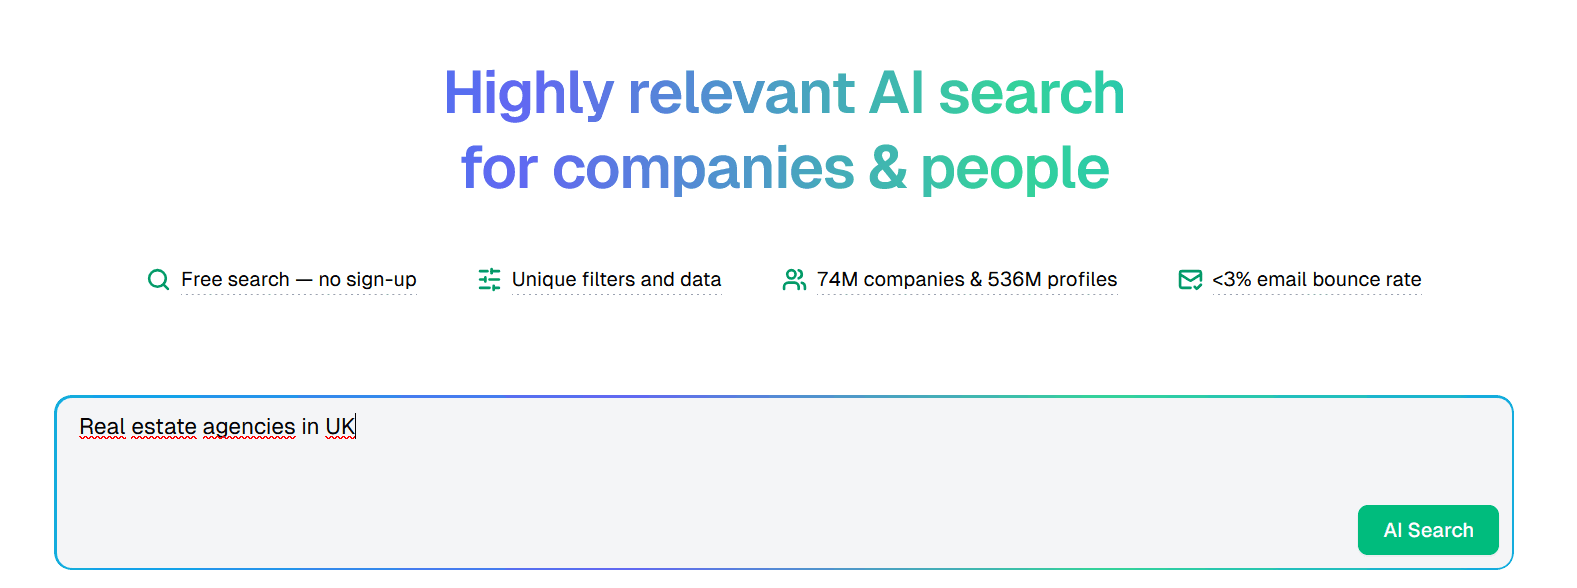
Task: Click "<3% email bounce rate" label
Action: click(1316, 280)
